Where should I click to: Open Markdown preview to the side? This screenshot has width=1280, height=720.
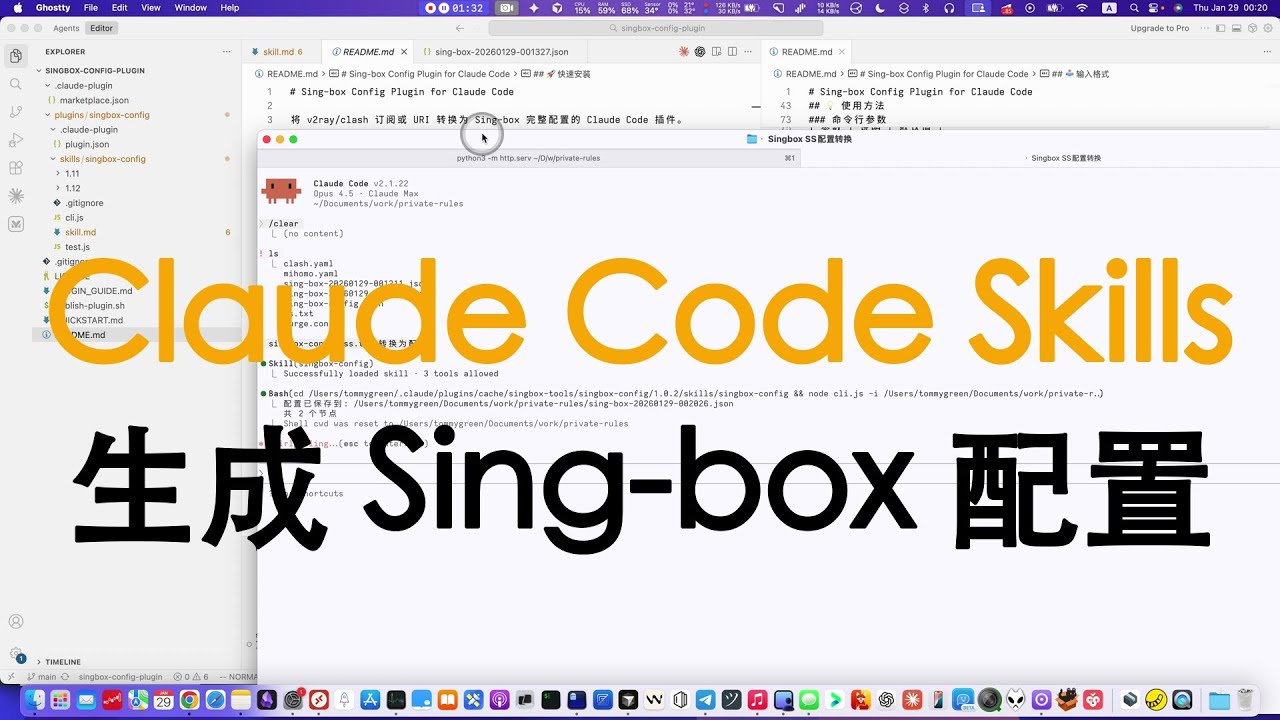coord(717,51)
